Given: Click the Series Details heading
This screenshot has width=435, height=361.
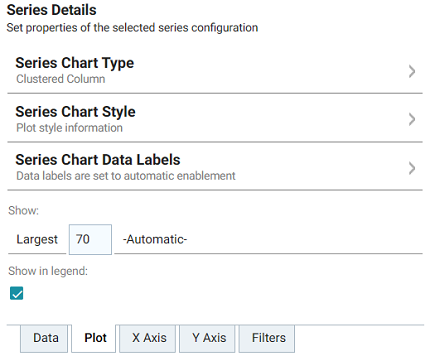Looking at the screenshot, I should tap(52, 10).
